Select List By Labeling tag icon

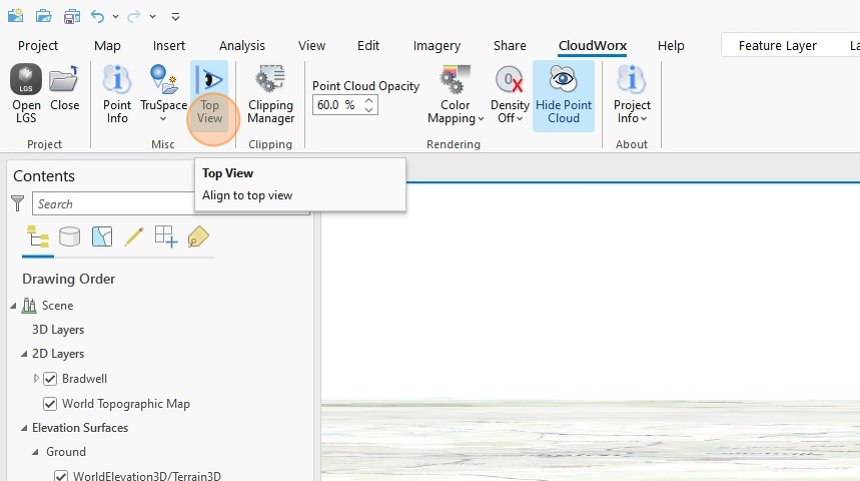tap(198, 237)
